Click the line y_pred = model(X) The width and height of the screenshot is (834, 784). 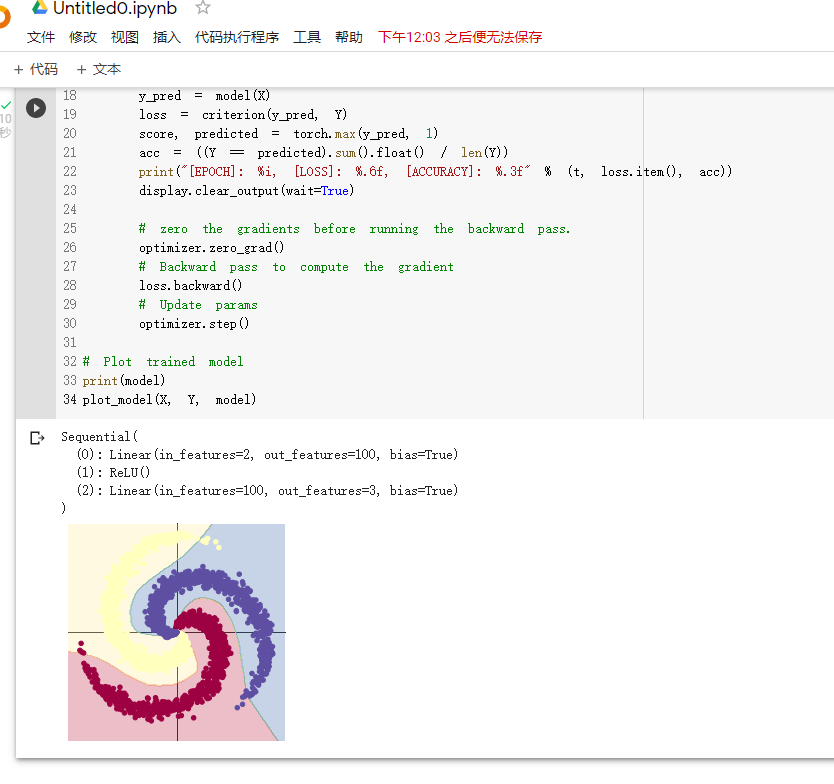[205, 96]
